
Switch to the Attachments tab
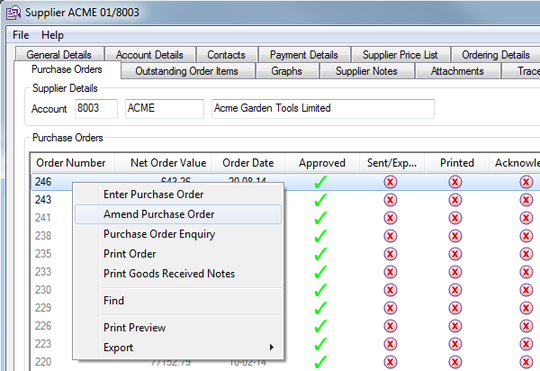point(457,71)
